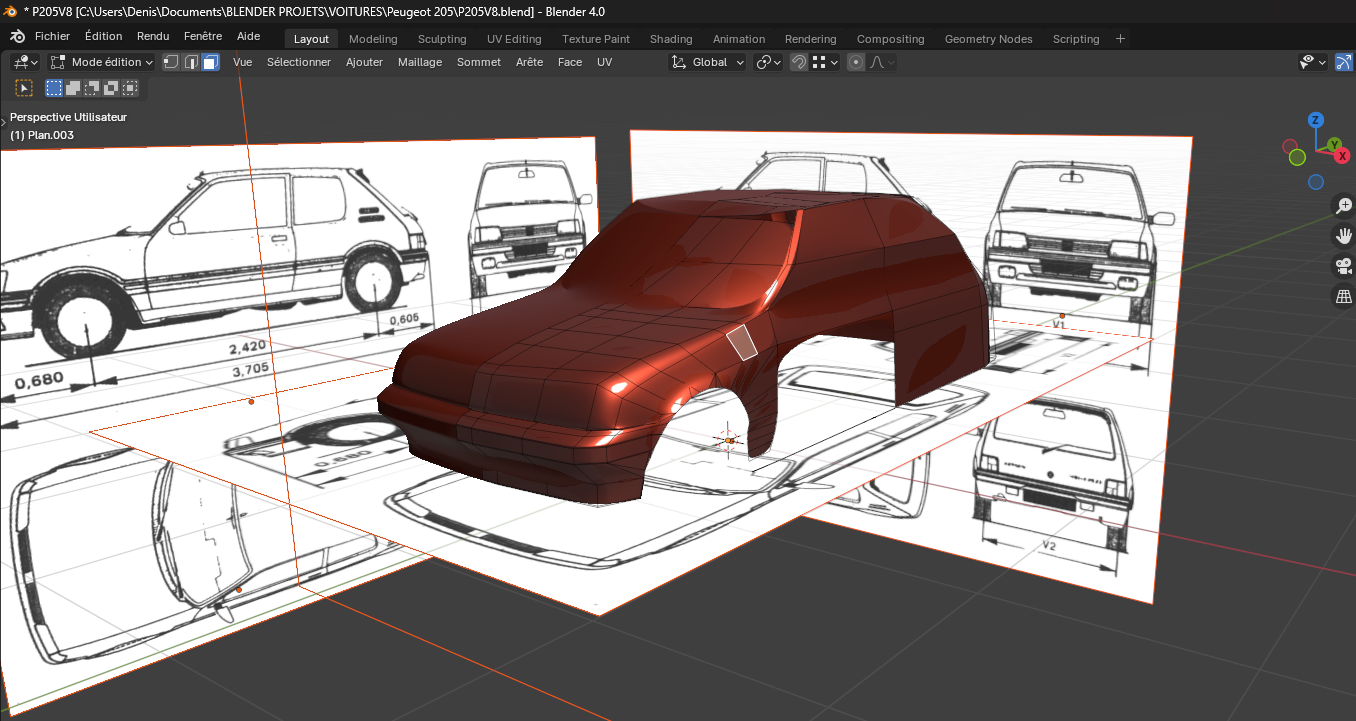
Task: Open the UV menu in viewport header
Action: pos(605,62)
